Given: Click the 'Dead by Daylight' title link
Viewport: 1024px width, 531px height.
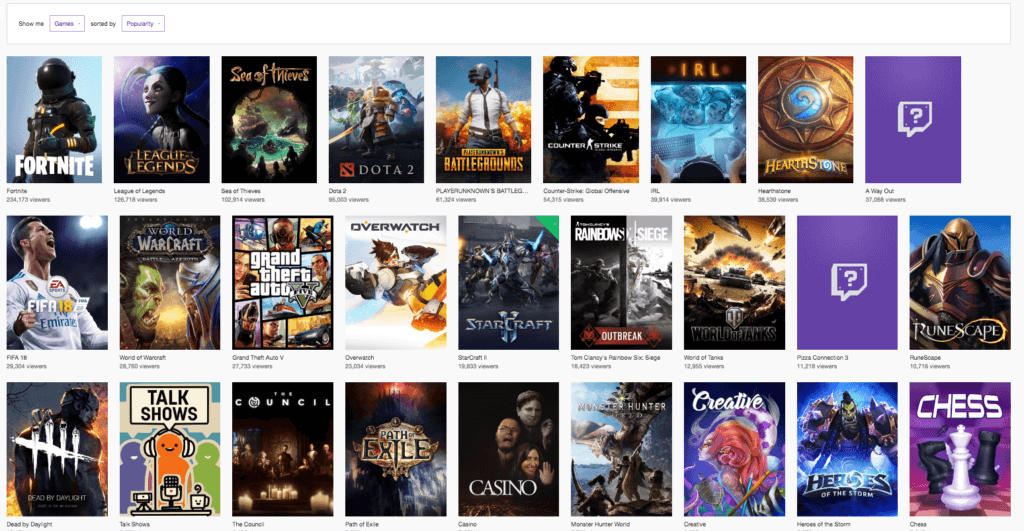Looking at the screenshot, I should [29, 524].
